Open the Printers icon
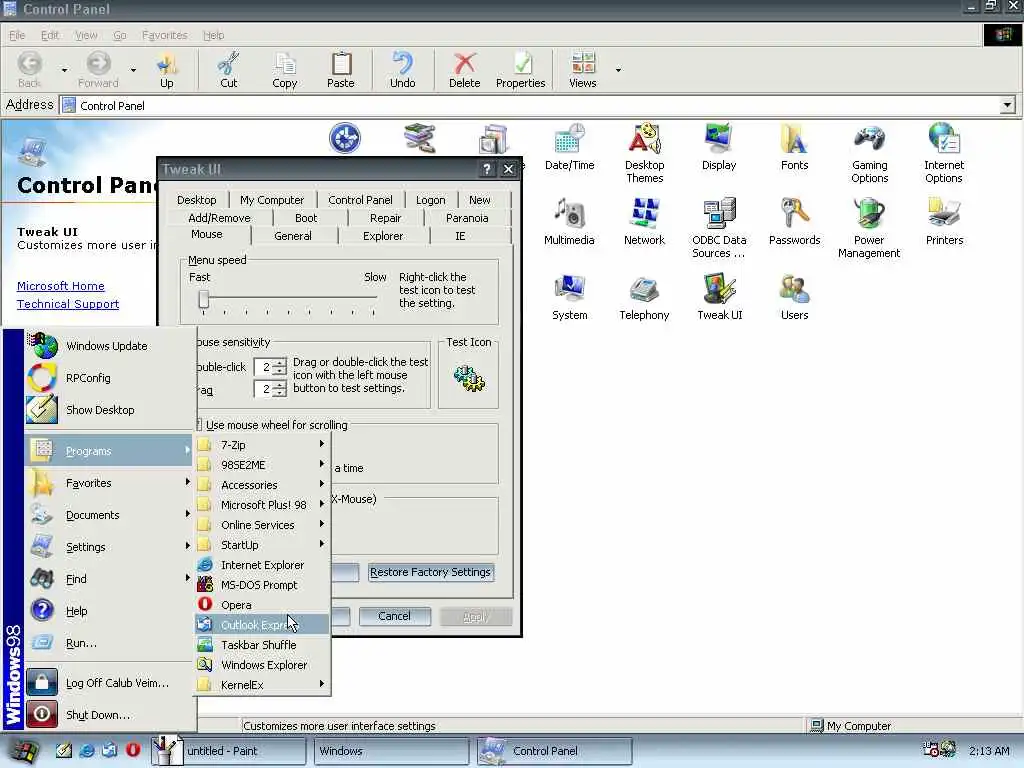This screenshot has width=1024, height=768. click(944, 222)
